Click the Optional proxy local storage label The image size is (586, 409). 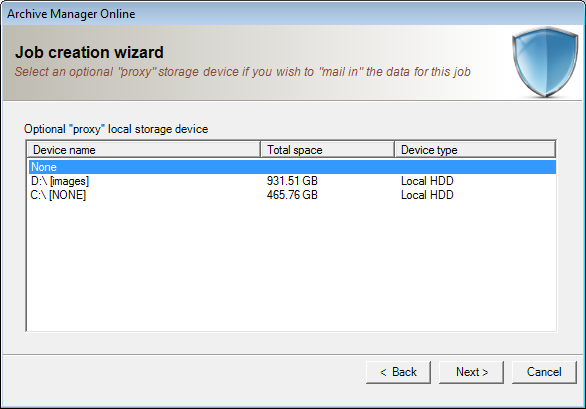click(x=116, y=129)
